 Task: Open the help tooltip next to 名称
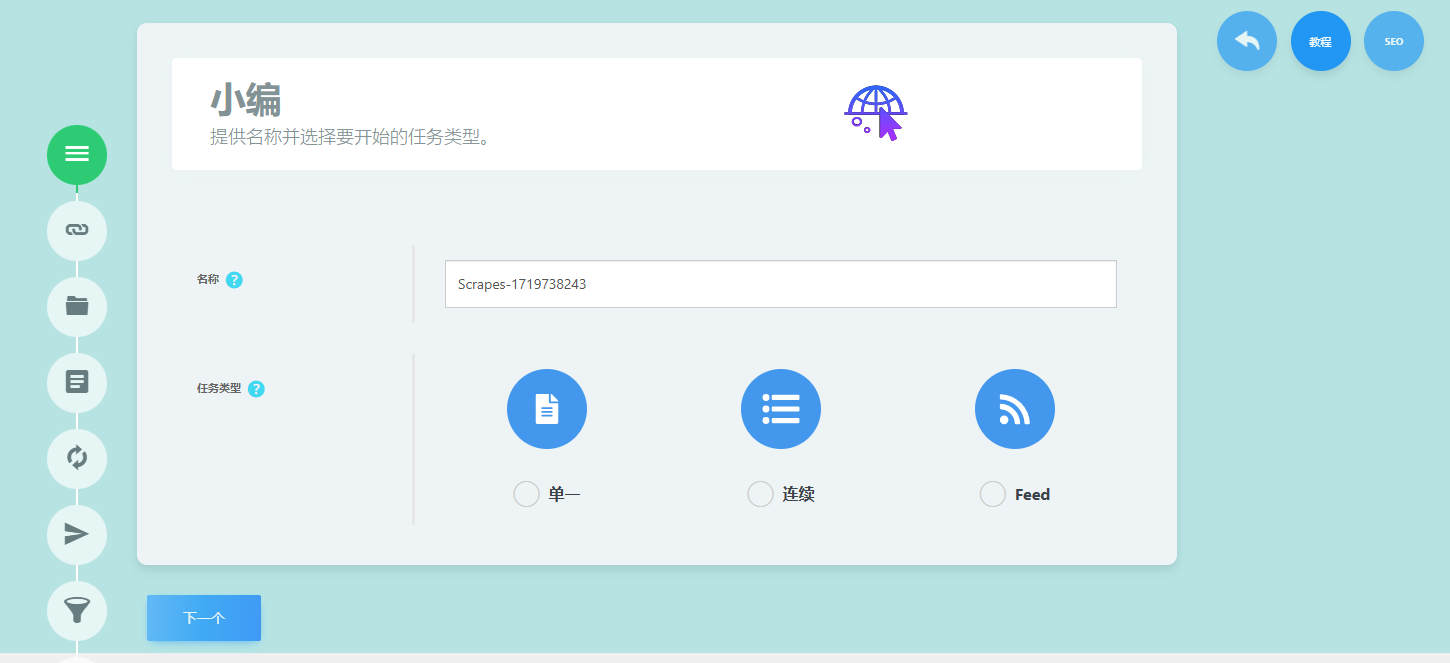[234, 280]
